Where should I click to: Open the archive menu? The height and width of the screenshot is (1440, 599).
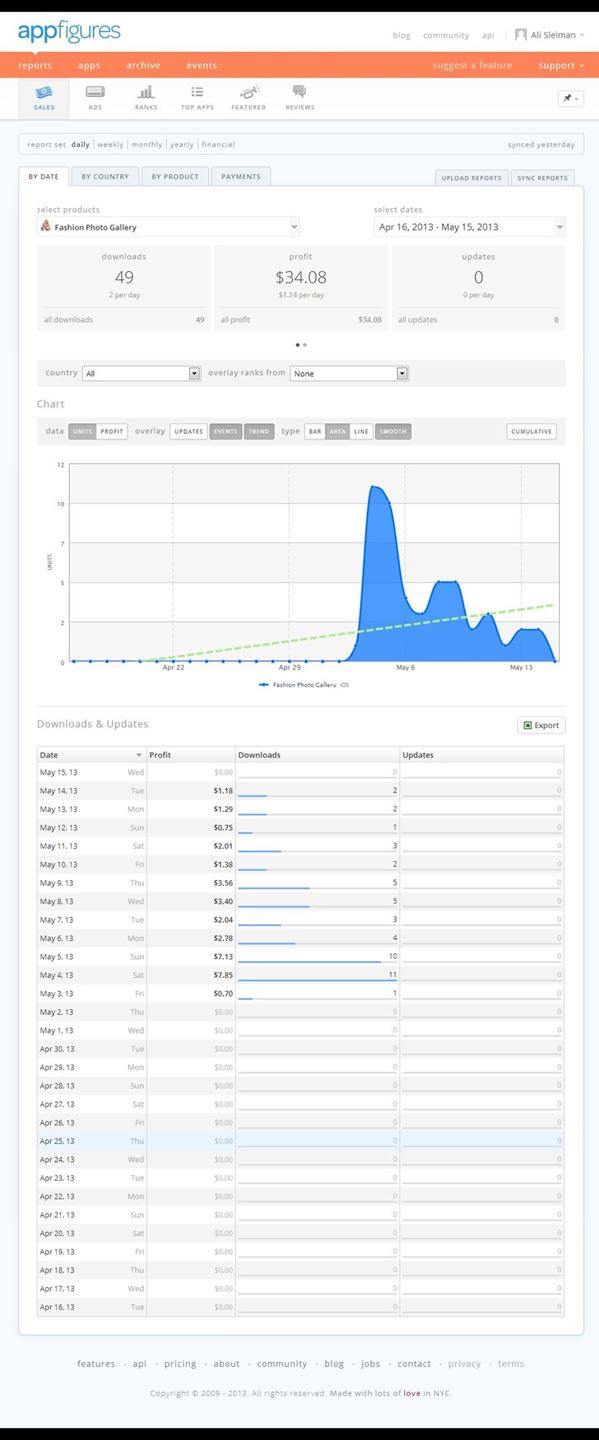point(143,65)
